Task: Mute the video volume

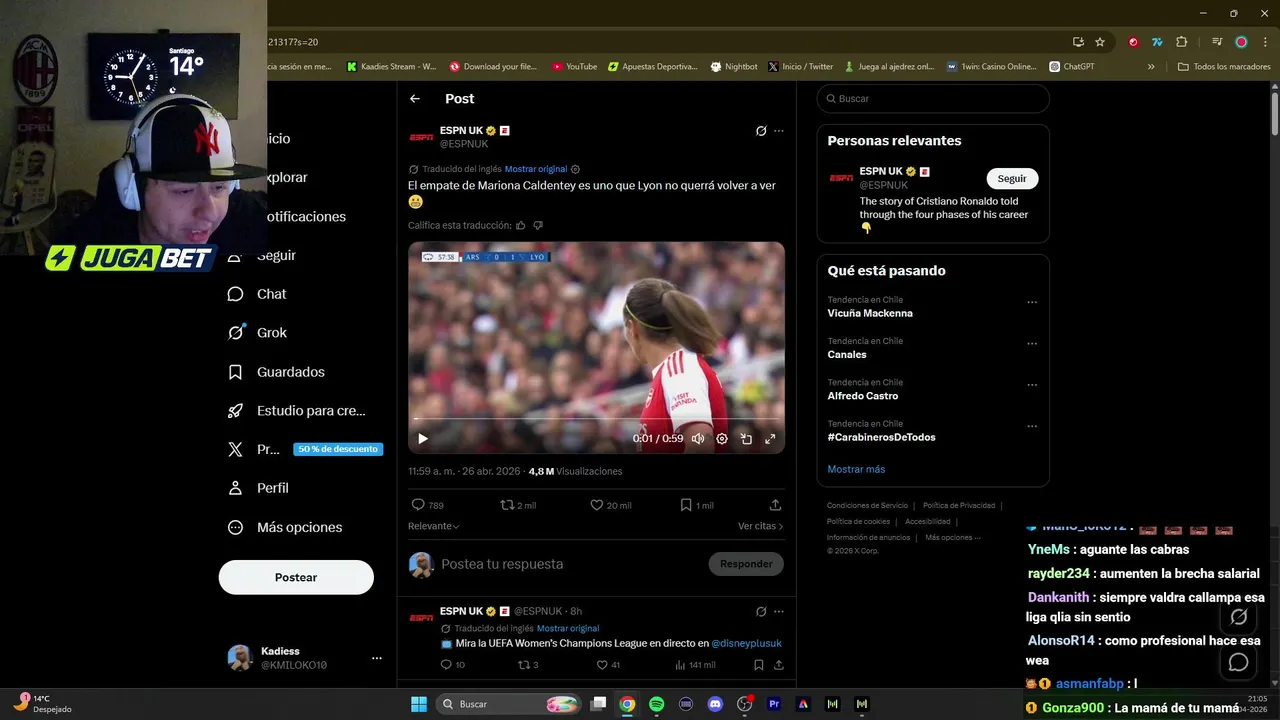Action: [698, 438]
